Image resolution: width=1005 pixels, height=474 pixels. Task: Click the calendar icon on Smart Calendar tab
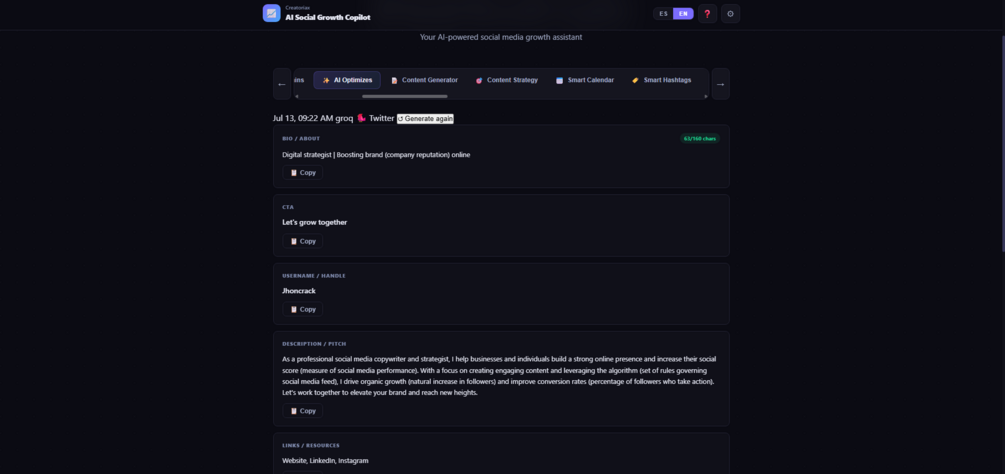click(x=560, y=80)
